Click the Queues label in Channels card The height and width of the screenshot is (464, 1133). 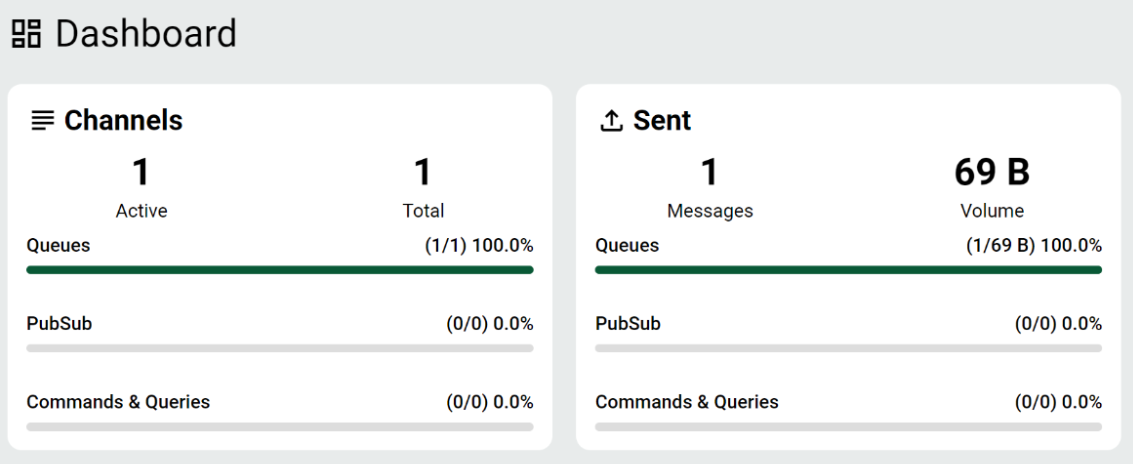pyautogui.click(x=58, y=246)
